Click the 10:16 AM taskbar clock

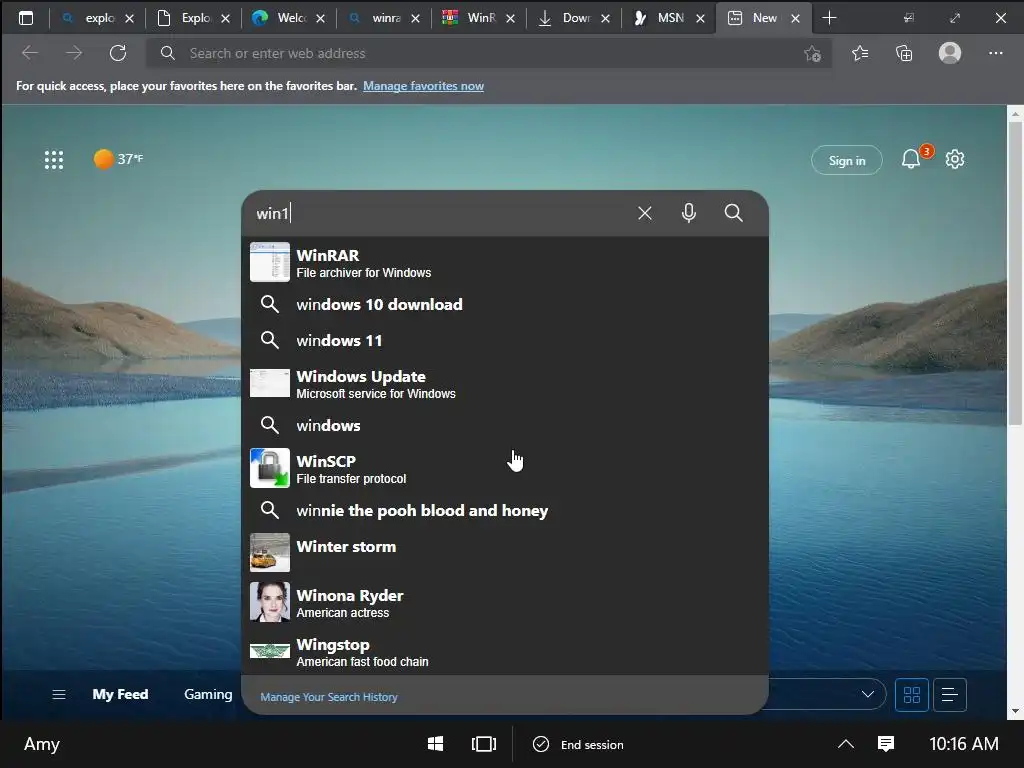click(963, 744)
